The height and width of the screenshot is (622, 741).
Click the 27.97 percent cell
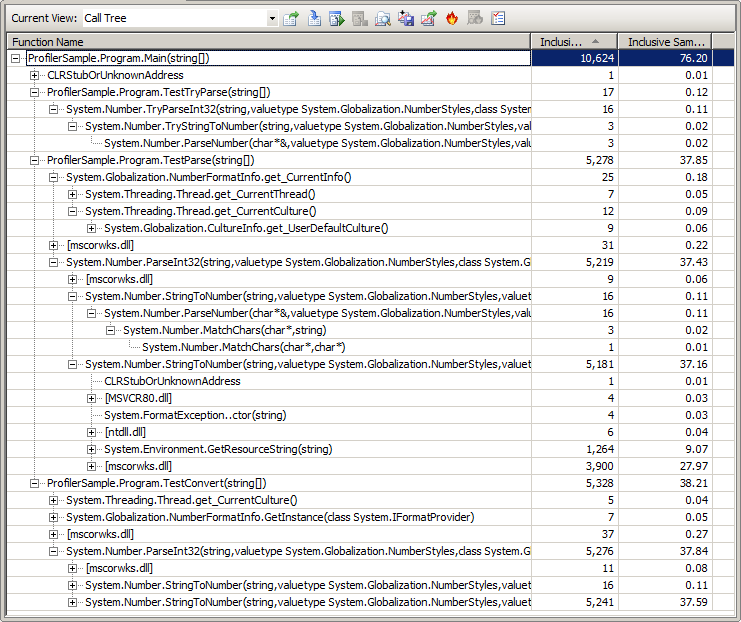(x=665, y=466)
